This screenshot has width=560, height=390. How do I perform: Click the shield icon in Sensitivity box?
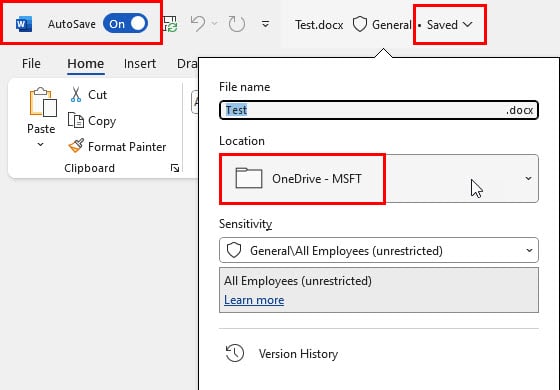click(x=234, y=250)
